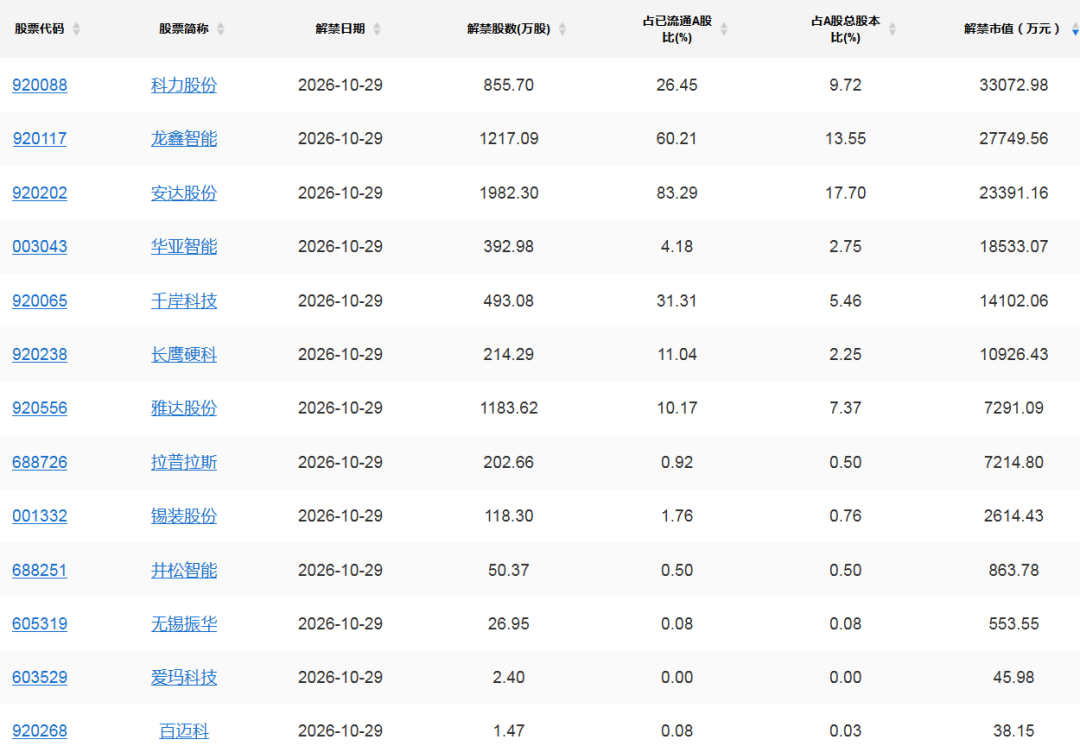Open stock code 605319

[x=40, y=624]
